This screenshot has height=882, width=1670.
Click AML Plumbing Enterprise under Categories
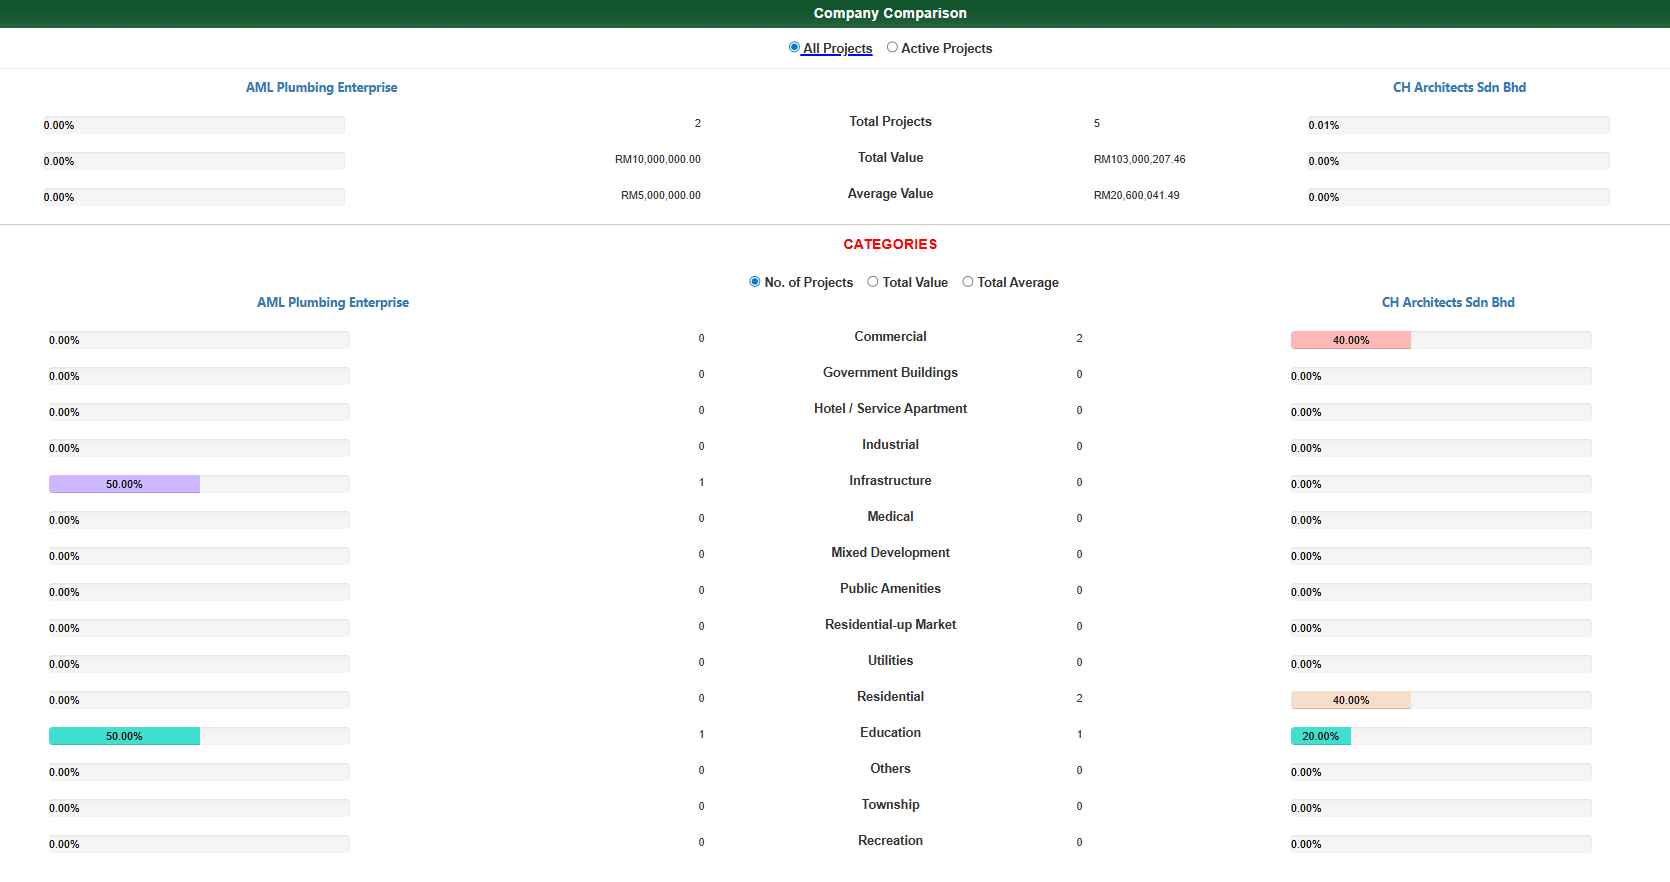click(333, 303)
